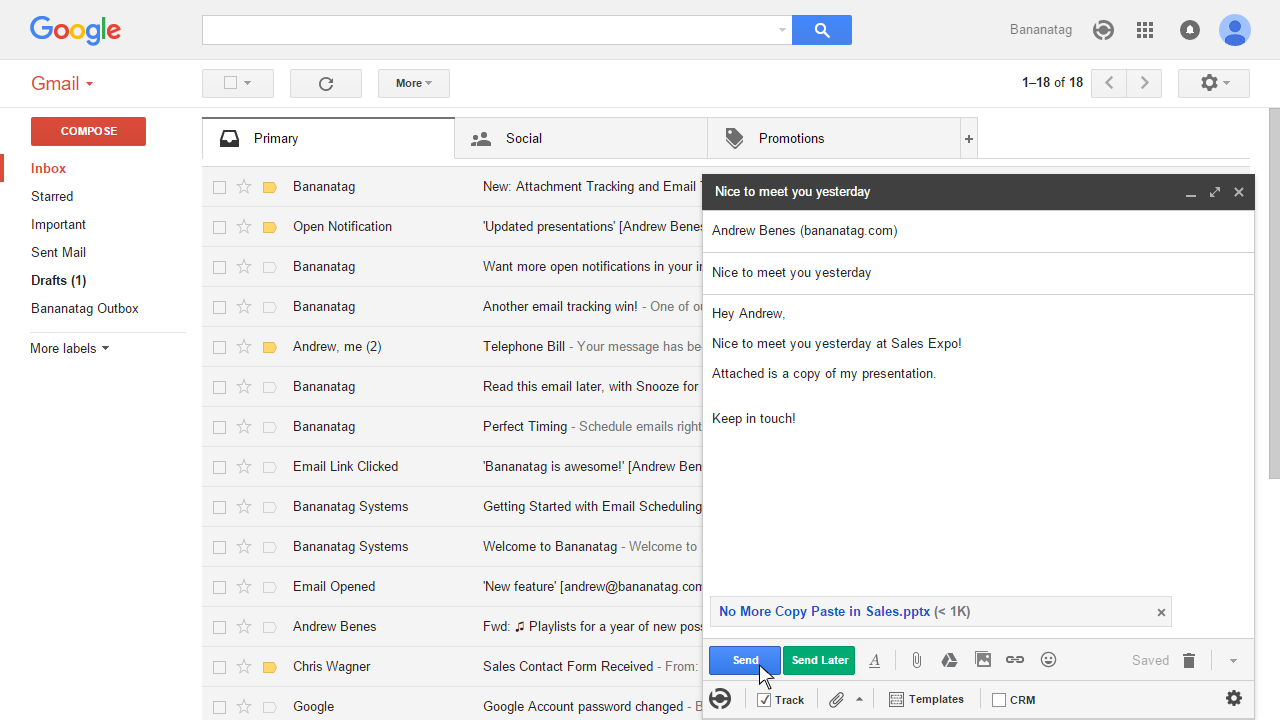Check the Andrew, me (2) email

[x=219, y=347]
